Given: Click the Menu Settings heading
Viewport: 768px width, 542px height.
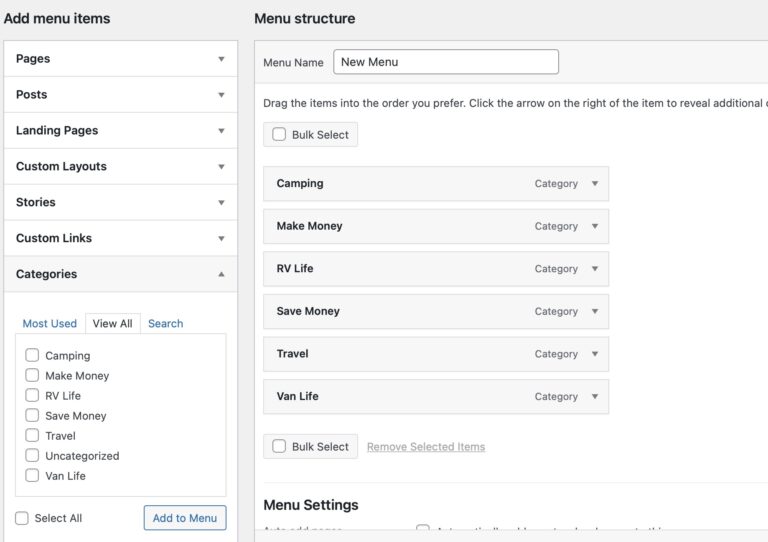Looking at the screenshot, I should pyautogui.click(x=311, y=505).
